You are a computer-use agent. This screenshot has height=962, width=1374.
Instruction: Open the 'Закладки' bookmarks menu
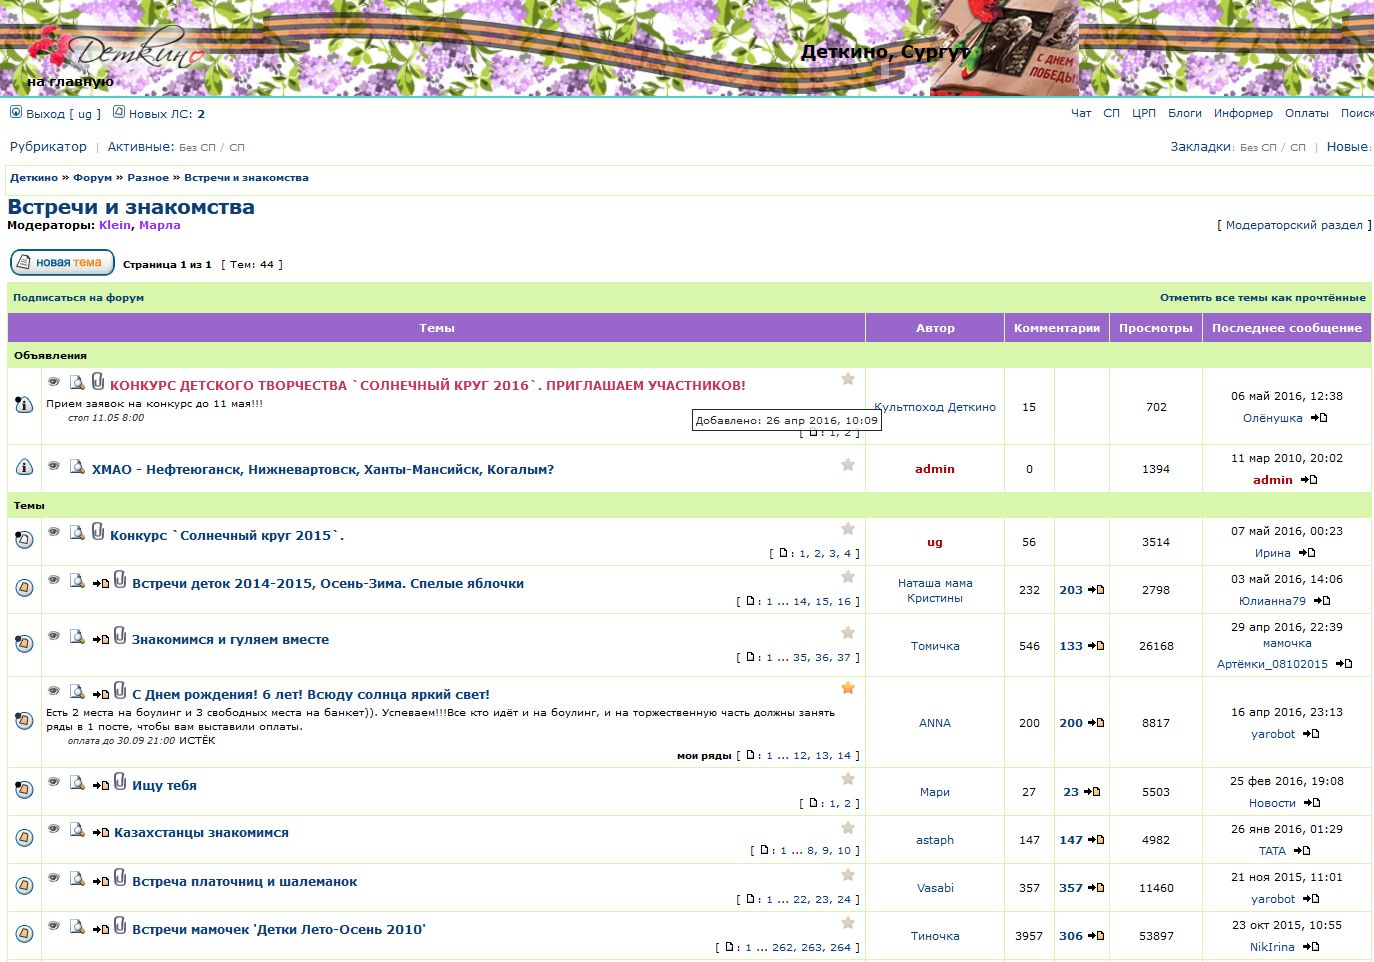(1200, 147)
